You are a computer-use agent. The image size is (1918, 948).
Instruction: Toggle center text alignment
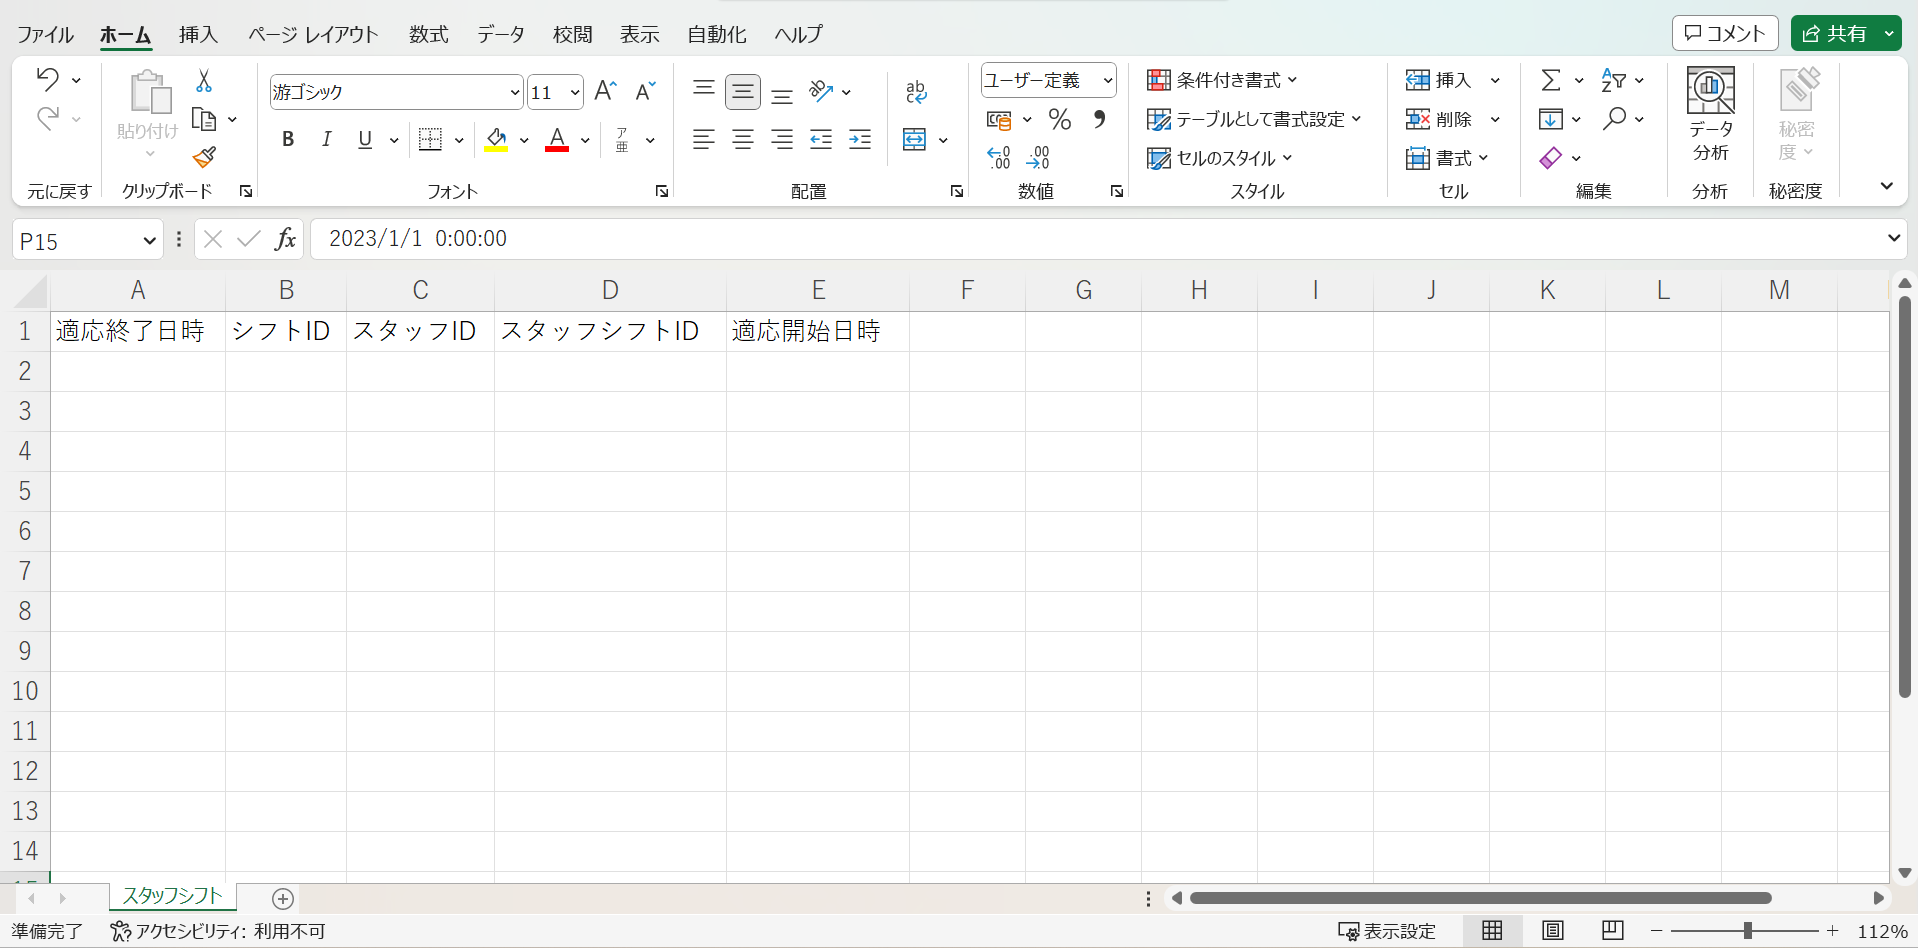(743, 139)
